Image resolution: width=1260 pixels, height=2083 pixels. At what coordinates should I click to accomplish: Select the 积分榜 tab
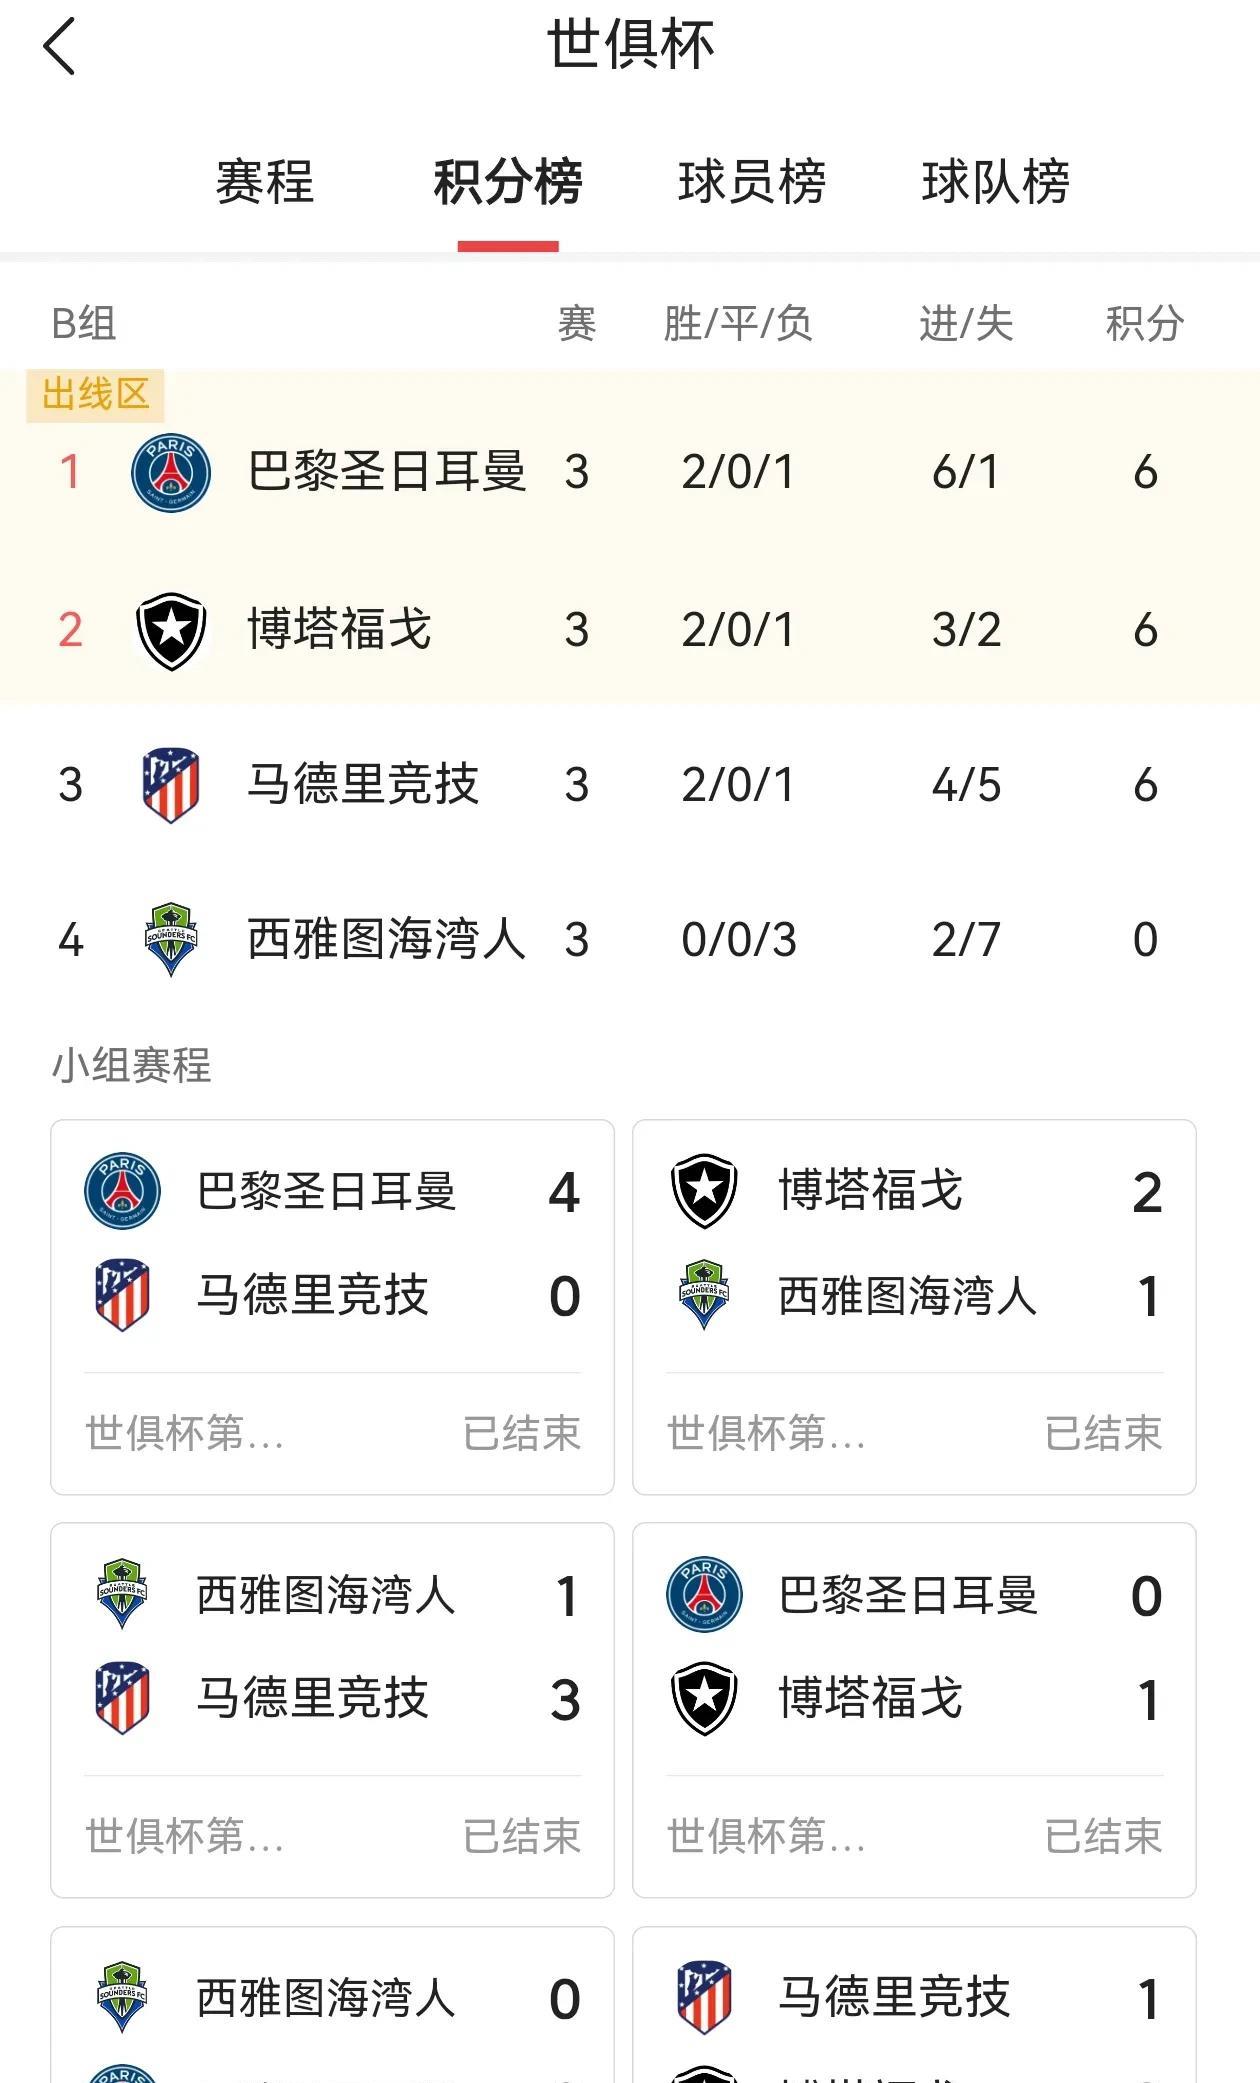coord(508,182)
